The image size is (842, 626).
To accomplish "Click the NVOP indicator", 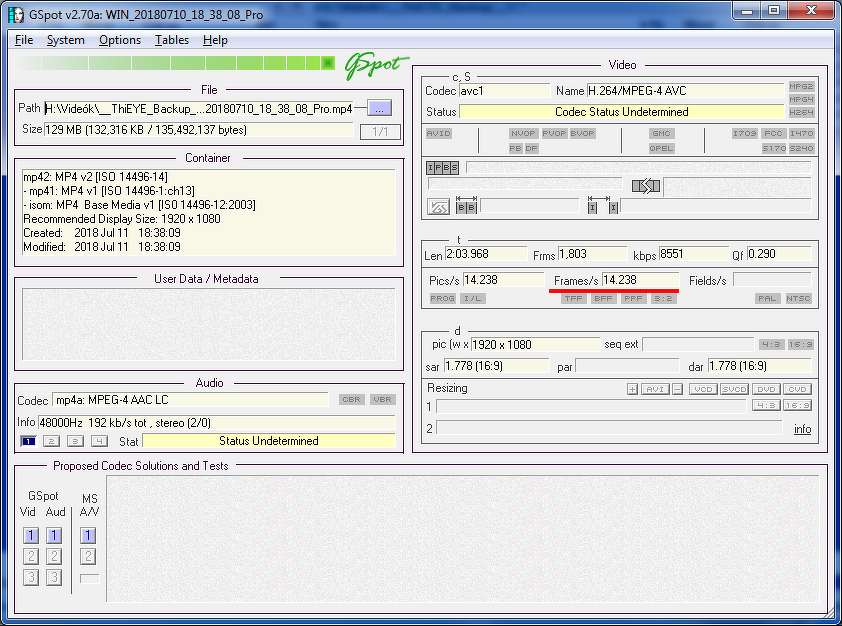I will tap(523, 133).
